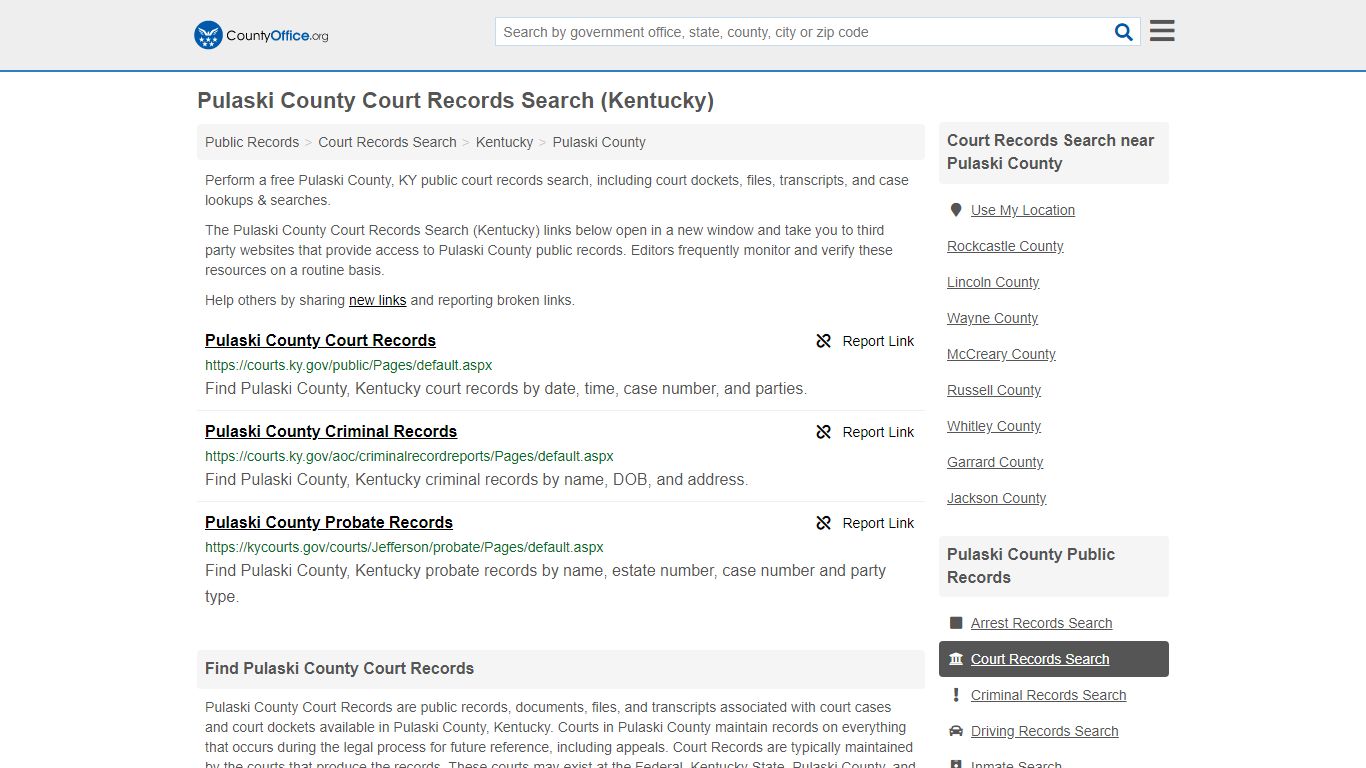This screenshot has height=768, width=1366.
Task: Open Wayne County link
Action: point(992,318)
